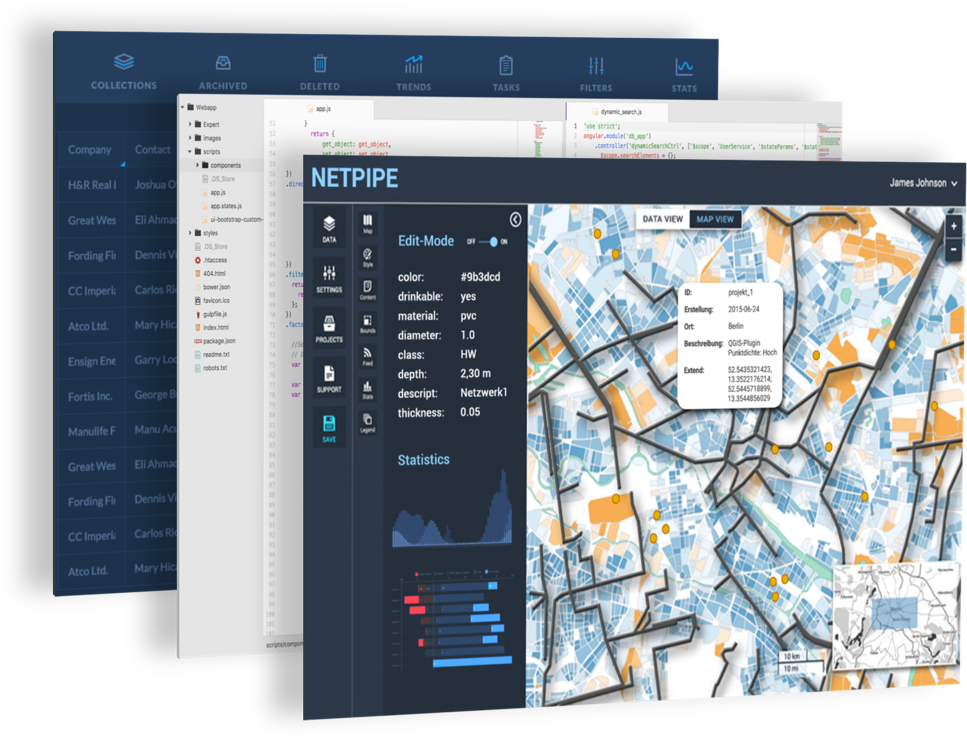
Task: Sort by Company column header
Action: click(90, 149)
